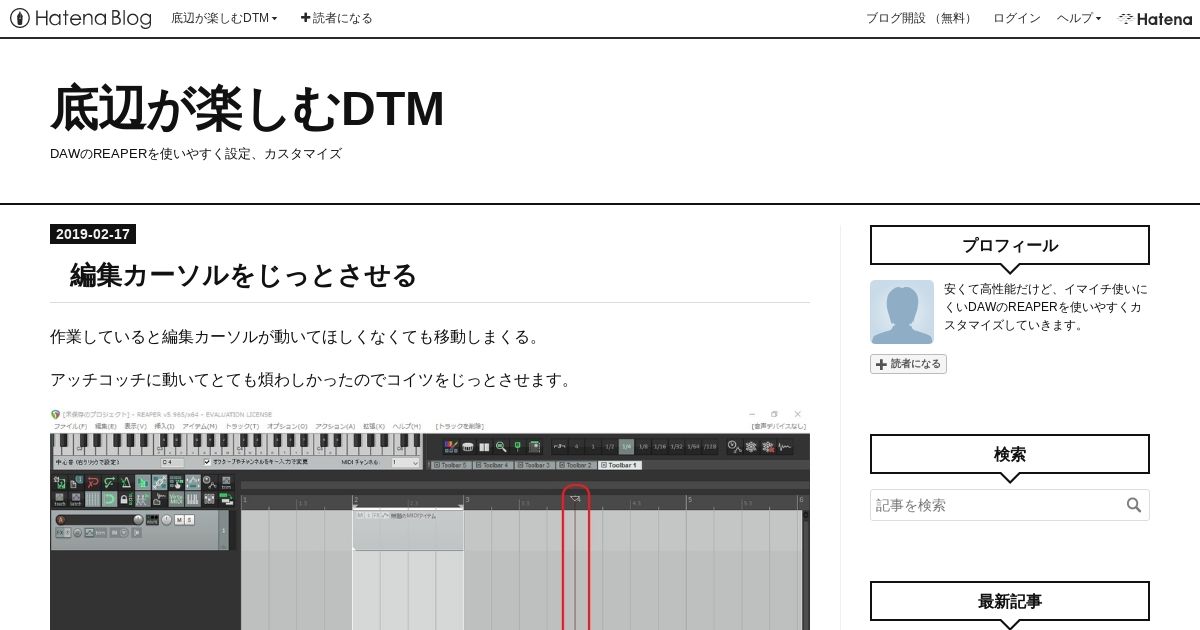Open the 底辺が楽しむDTM blog dropdown in header
1200x630 pixels.
point(224,18)
